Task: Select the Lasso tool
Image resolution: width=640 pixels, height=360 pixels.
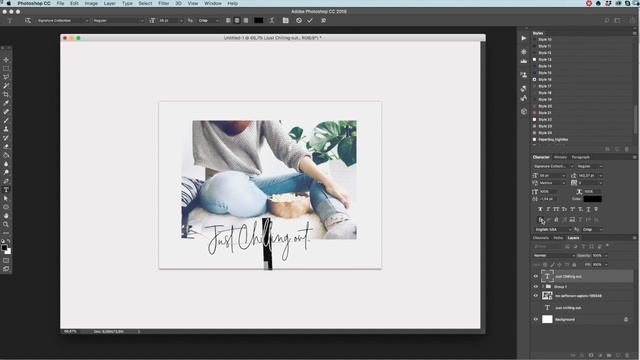Action: point(6,77)
